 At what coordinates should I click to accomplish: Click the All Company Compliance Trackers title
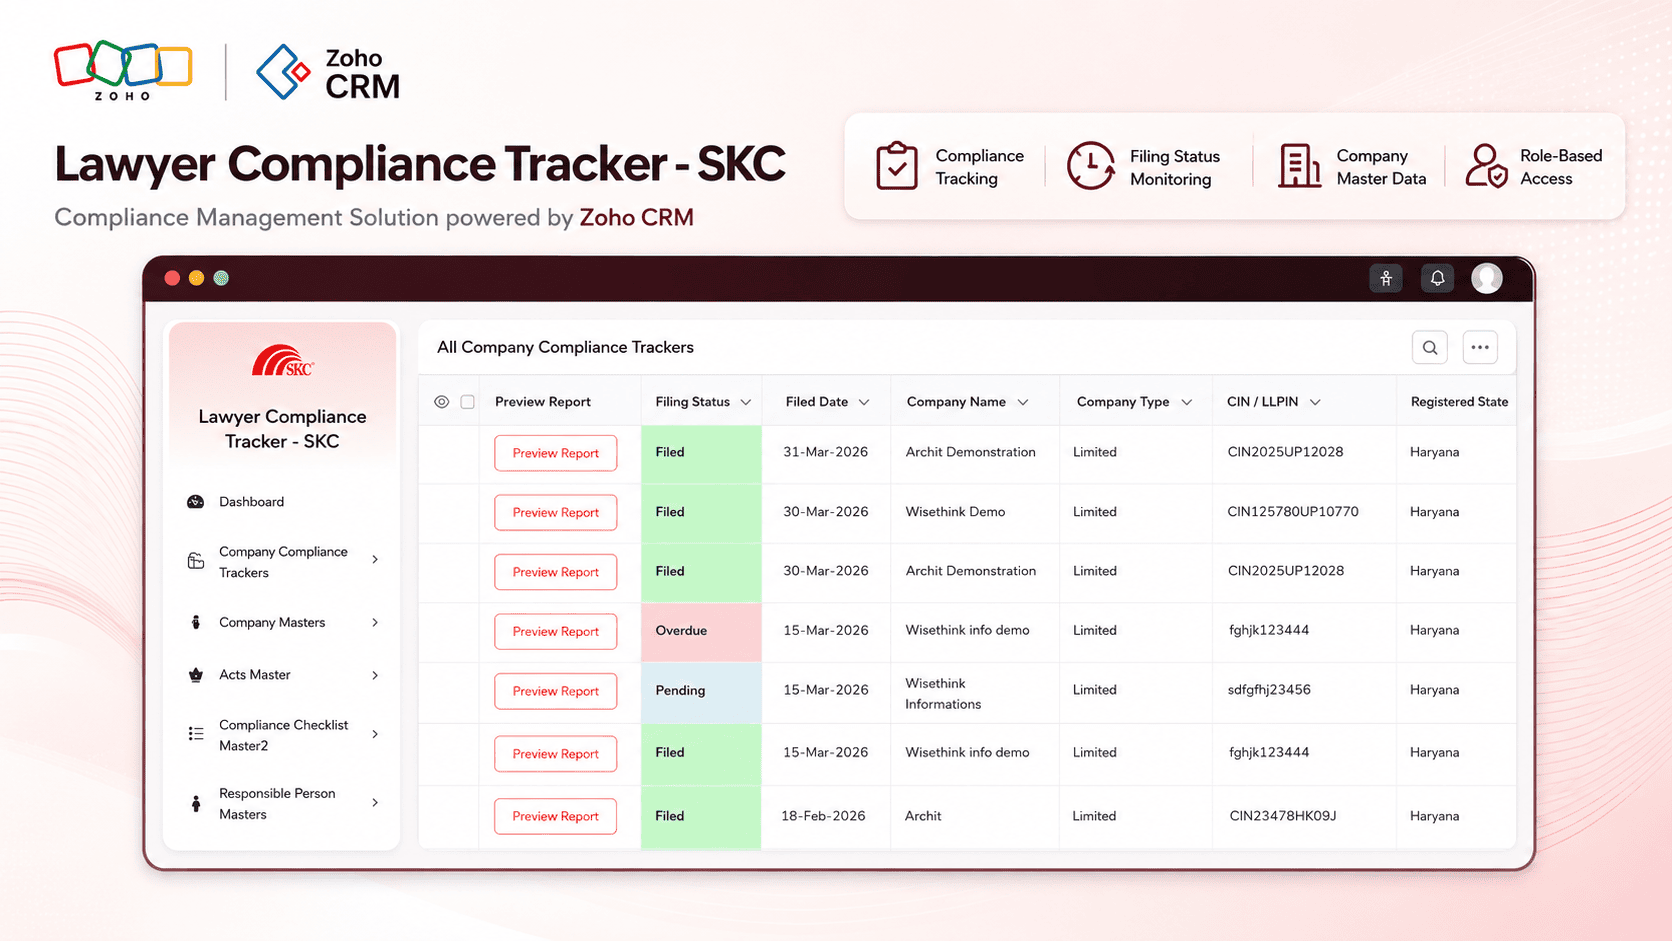[x=565, y=347]
